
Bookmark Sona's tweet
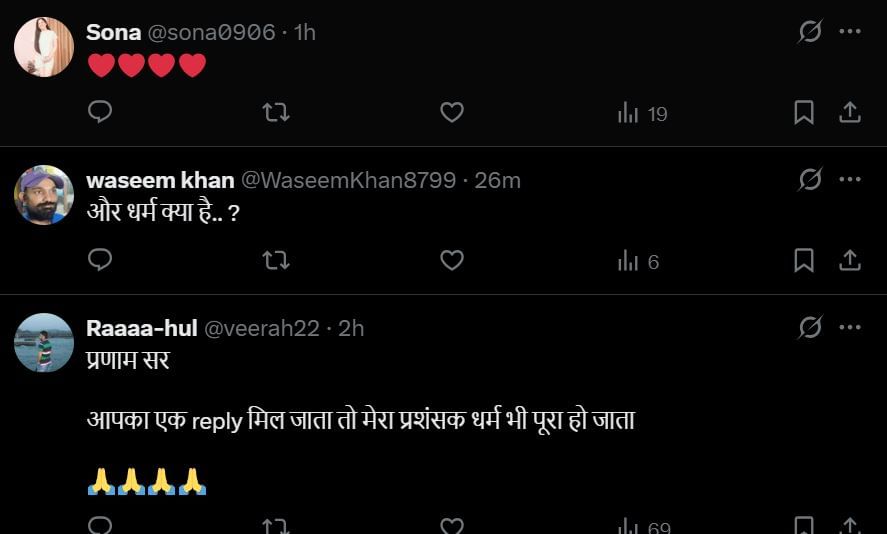click(x=803, y=113)
